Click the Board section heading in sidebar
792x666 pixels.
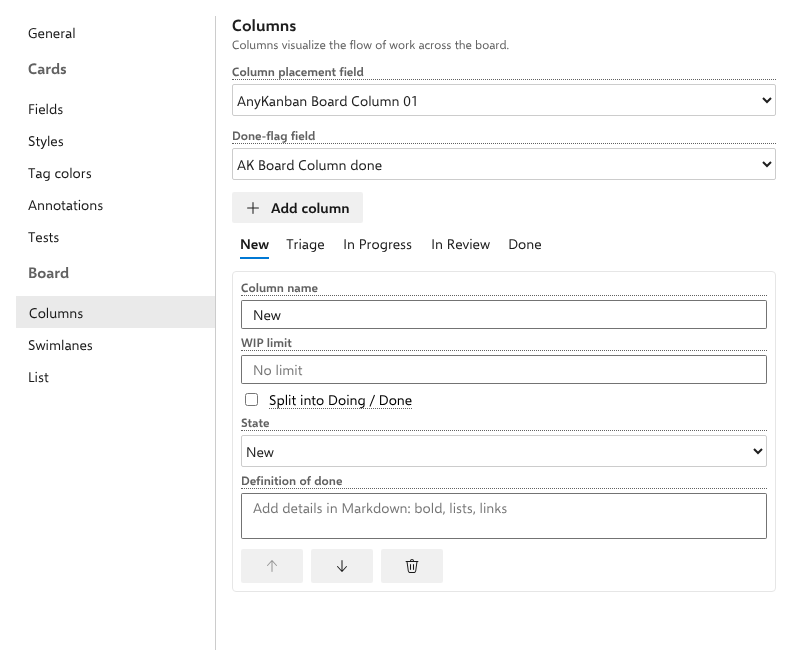coord(48,273)
